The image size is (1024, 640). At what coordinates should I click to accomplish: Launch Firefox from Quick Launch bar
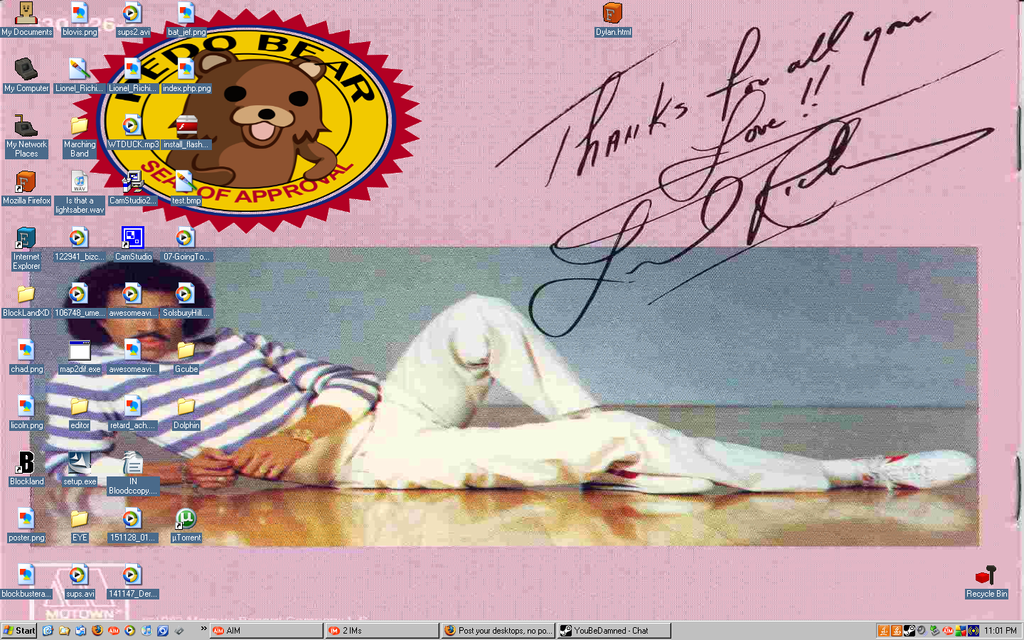[x=97, y=631]
